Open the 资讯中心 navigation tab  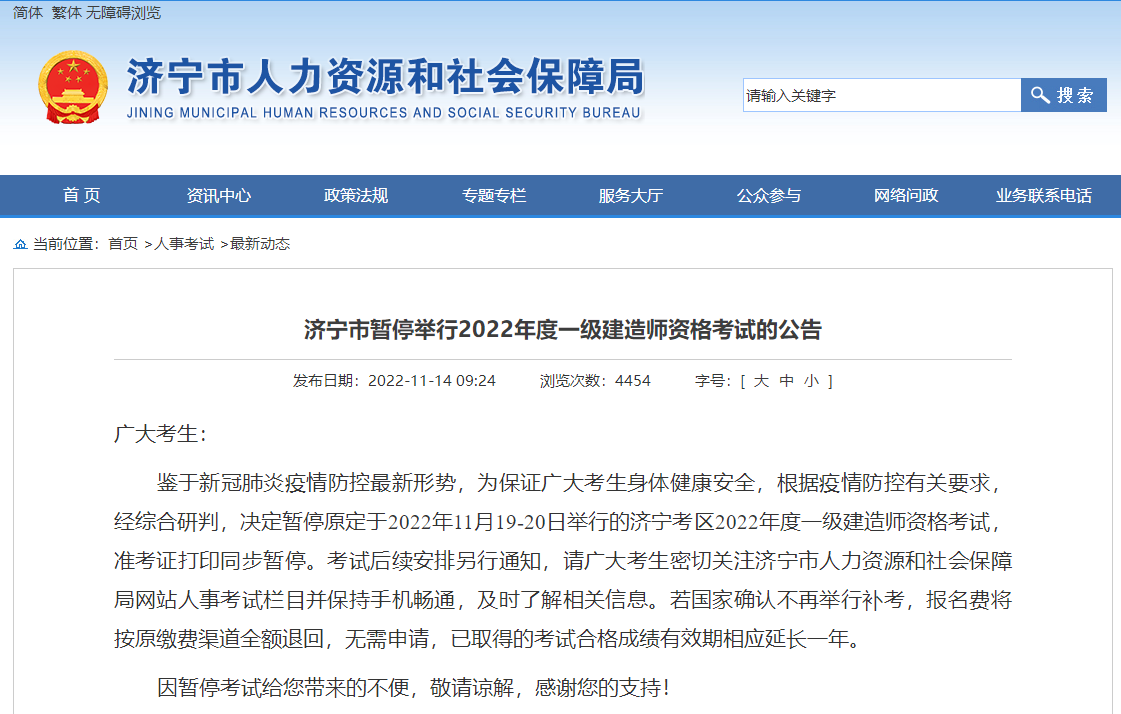218,196
